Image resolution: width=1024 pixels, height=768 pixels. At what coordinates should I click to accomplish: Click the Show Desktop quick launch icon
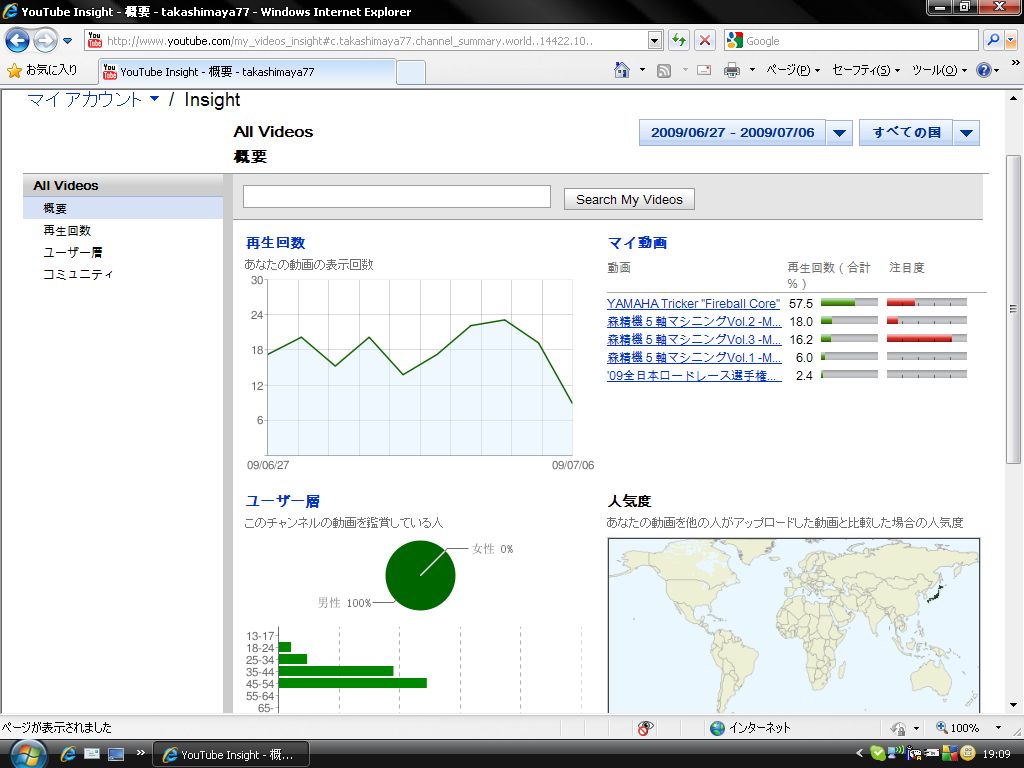(x=116, y=754)
